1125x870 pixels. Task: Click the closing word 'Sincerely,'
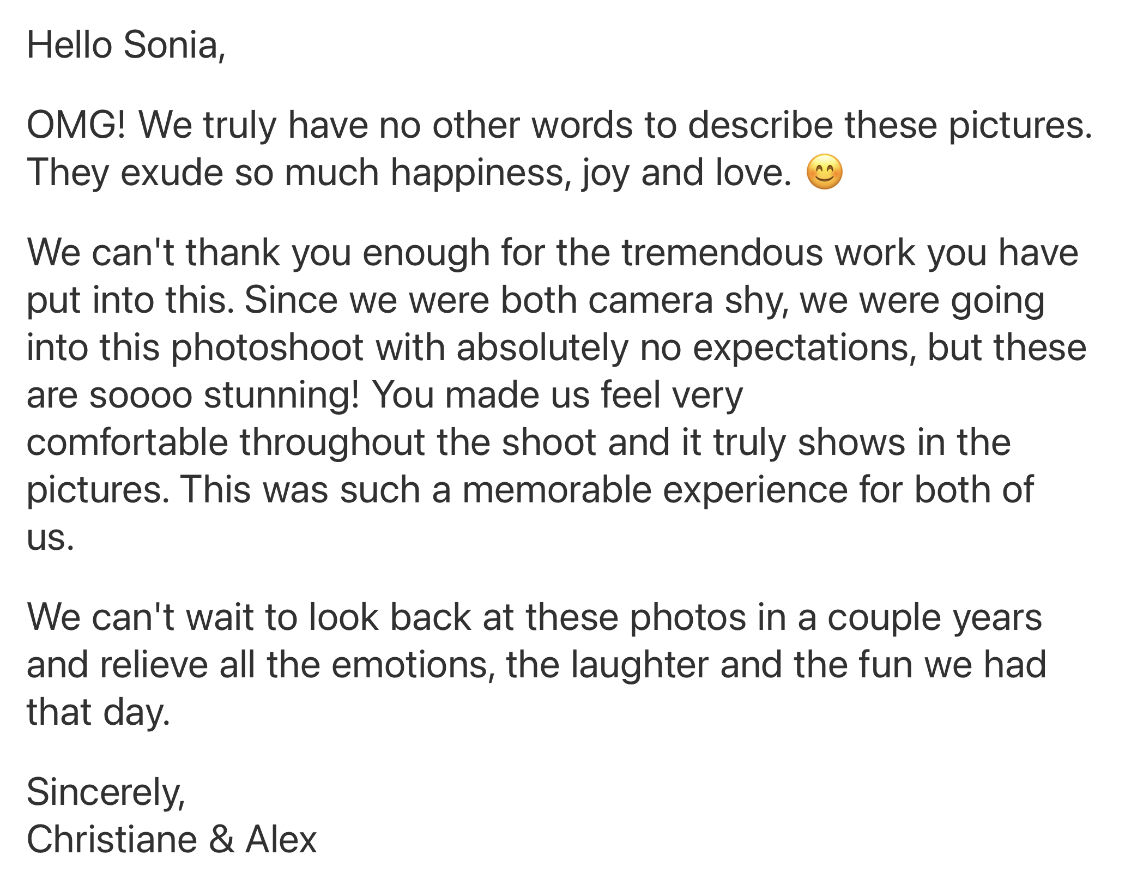105,793
